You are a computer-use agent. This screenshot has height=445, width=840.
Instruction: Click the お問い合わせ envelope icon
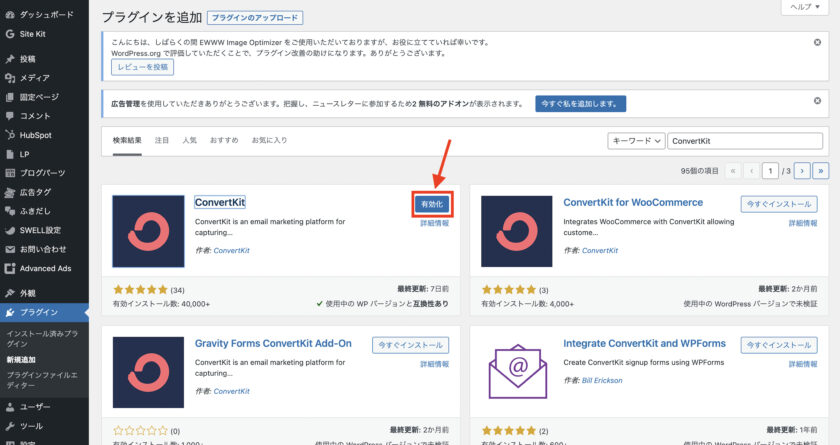[x=10, y=250]
